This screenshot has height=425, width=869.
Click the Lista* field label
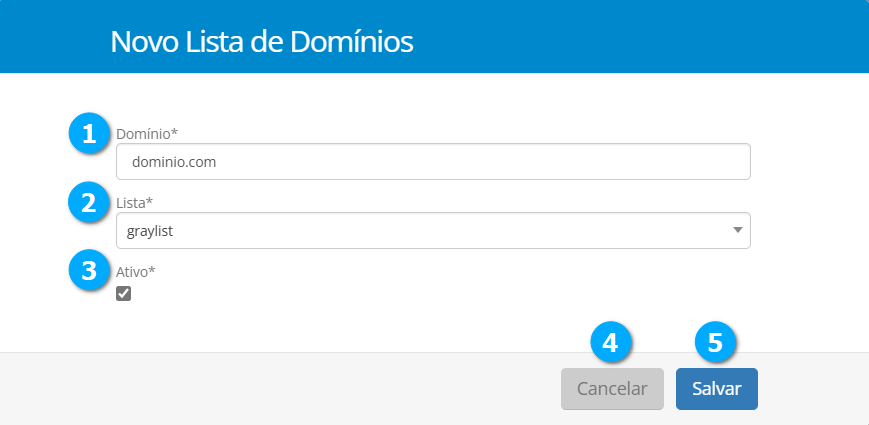point(134,203)
